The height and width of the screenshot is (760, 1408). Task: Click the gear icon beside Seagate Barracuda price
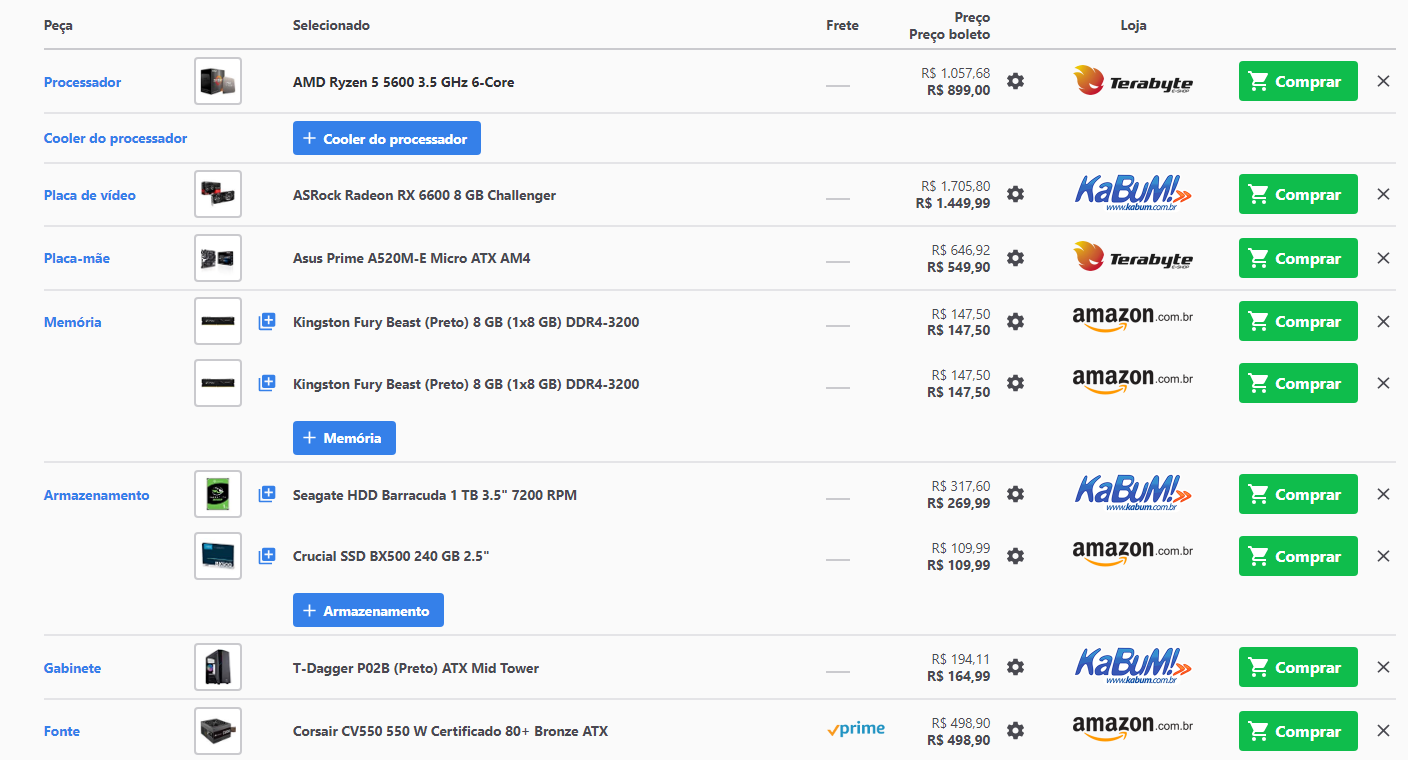click(x=1015, y=494)
